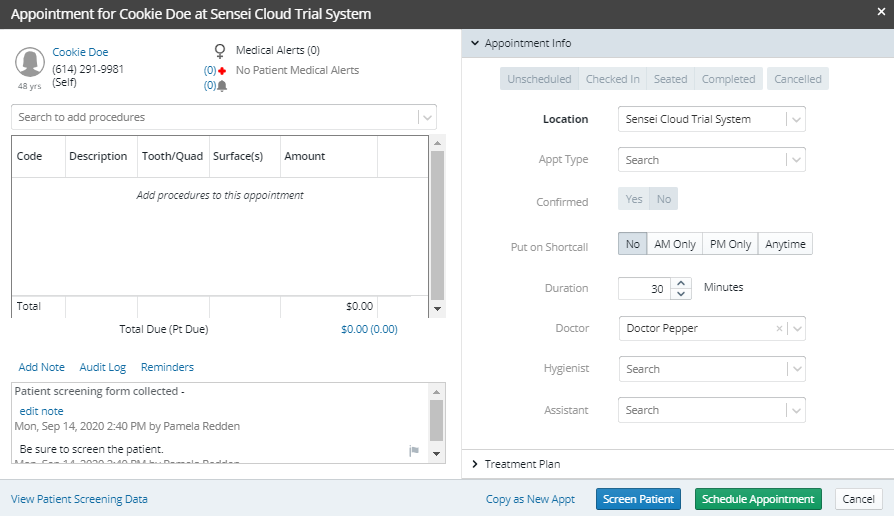Expand the Treatment Plan section
This screenshot has height=516, width=894.
point(475,464)
